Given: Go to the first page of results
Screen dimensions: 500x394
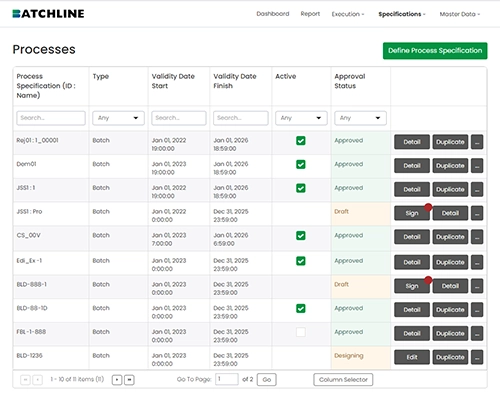Looking at the screenshot, I should point(25,380).
